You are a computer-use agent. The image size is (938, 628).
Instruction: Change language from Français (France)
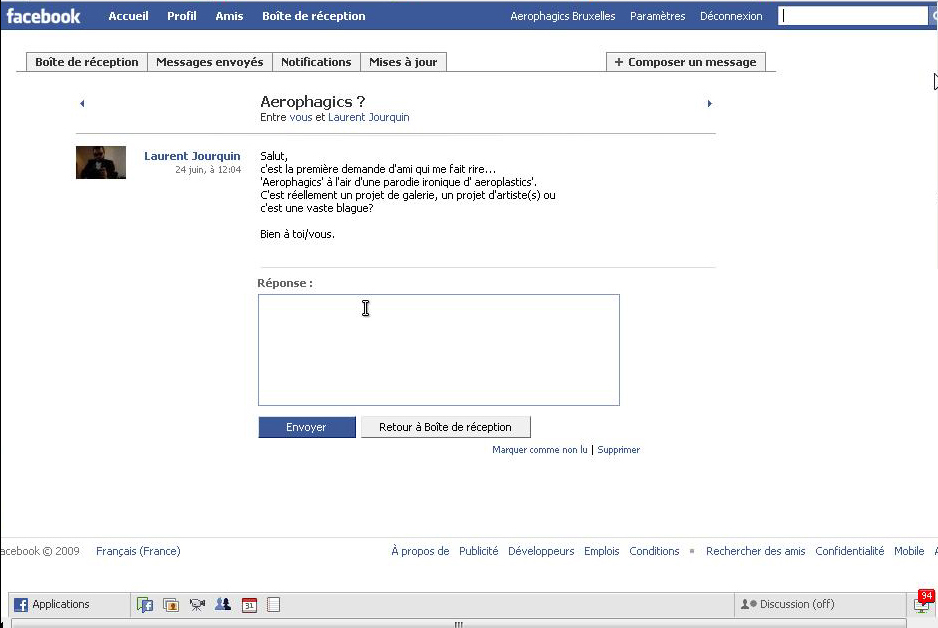point(138,551)
